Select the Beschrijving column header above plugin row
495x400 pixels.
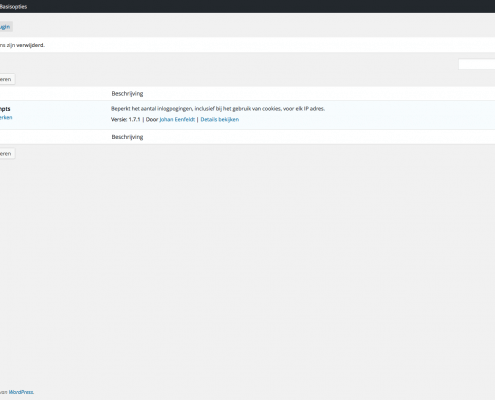127,94
